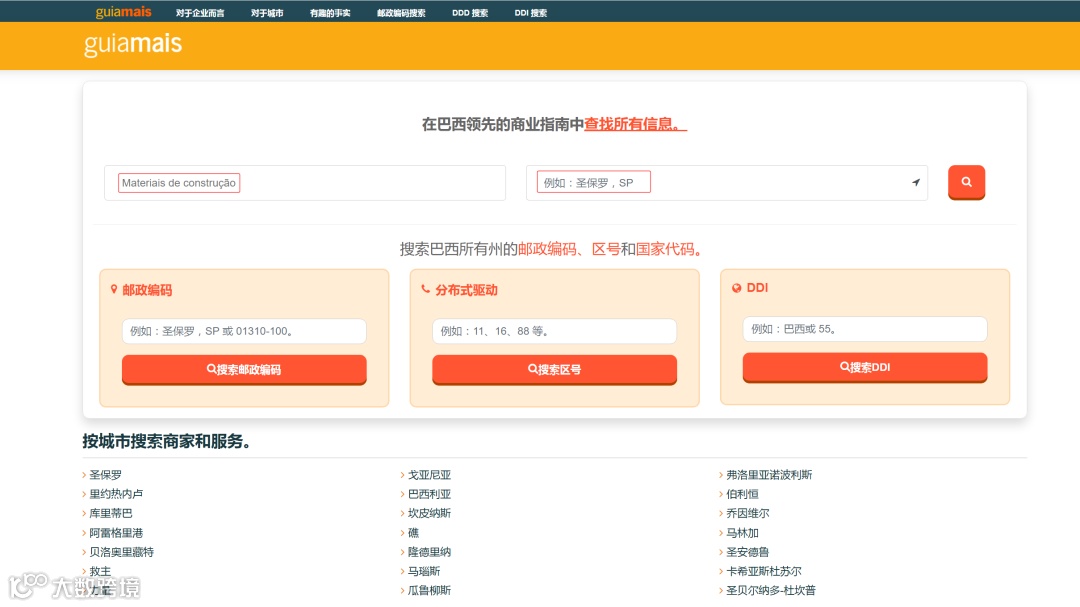Image resolution: width=1080 pixels, height=607 pixels.
Task: Open the 贝洛奥里藏特 city link
Action: pos(122,552)
